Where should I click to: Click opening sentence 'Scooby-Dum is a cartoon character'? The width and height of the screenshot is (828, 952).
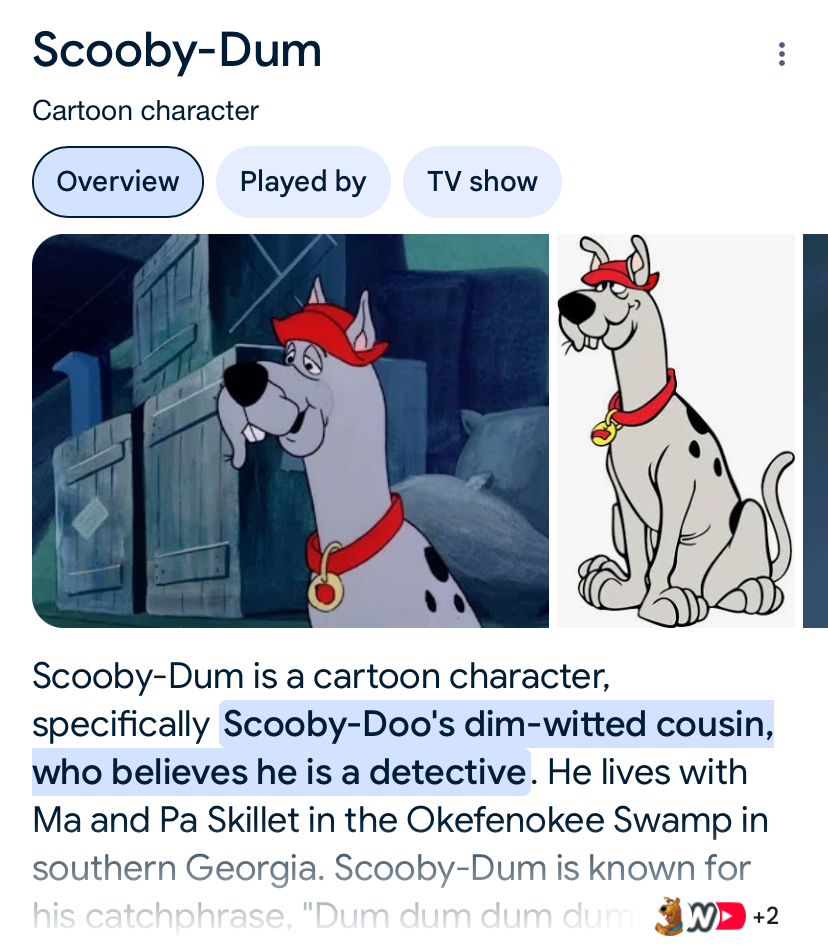[319, 676]
